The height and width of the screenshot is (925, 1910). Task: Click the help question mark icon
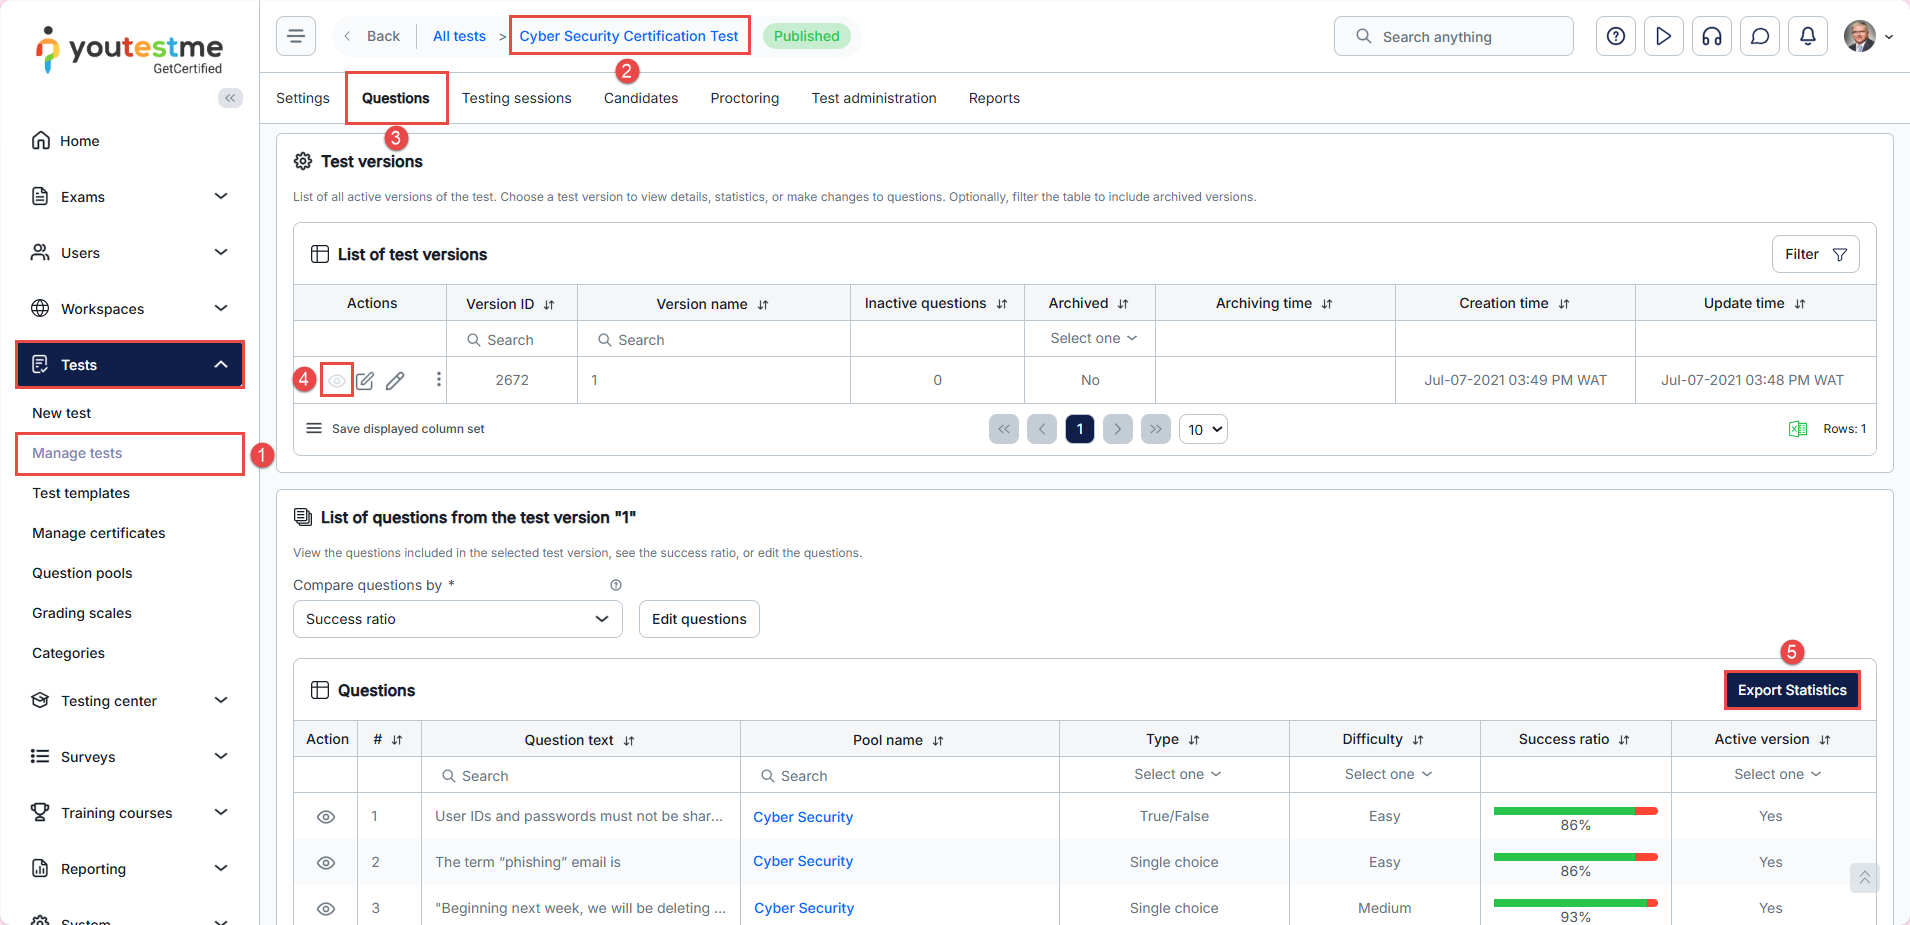[1615, 37]
